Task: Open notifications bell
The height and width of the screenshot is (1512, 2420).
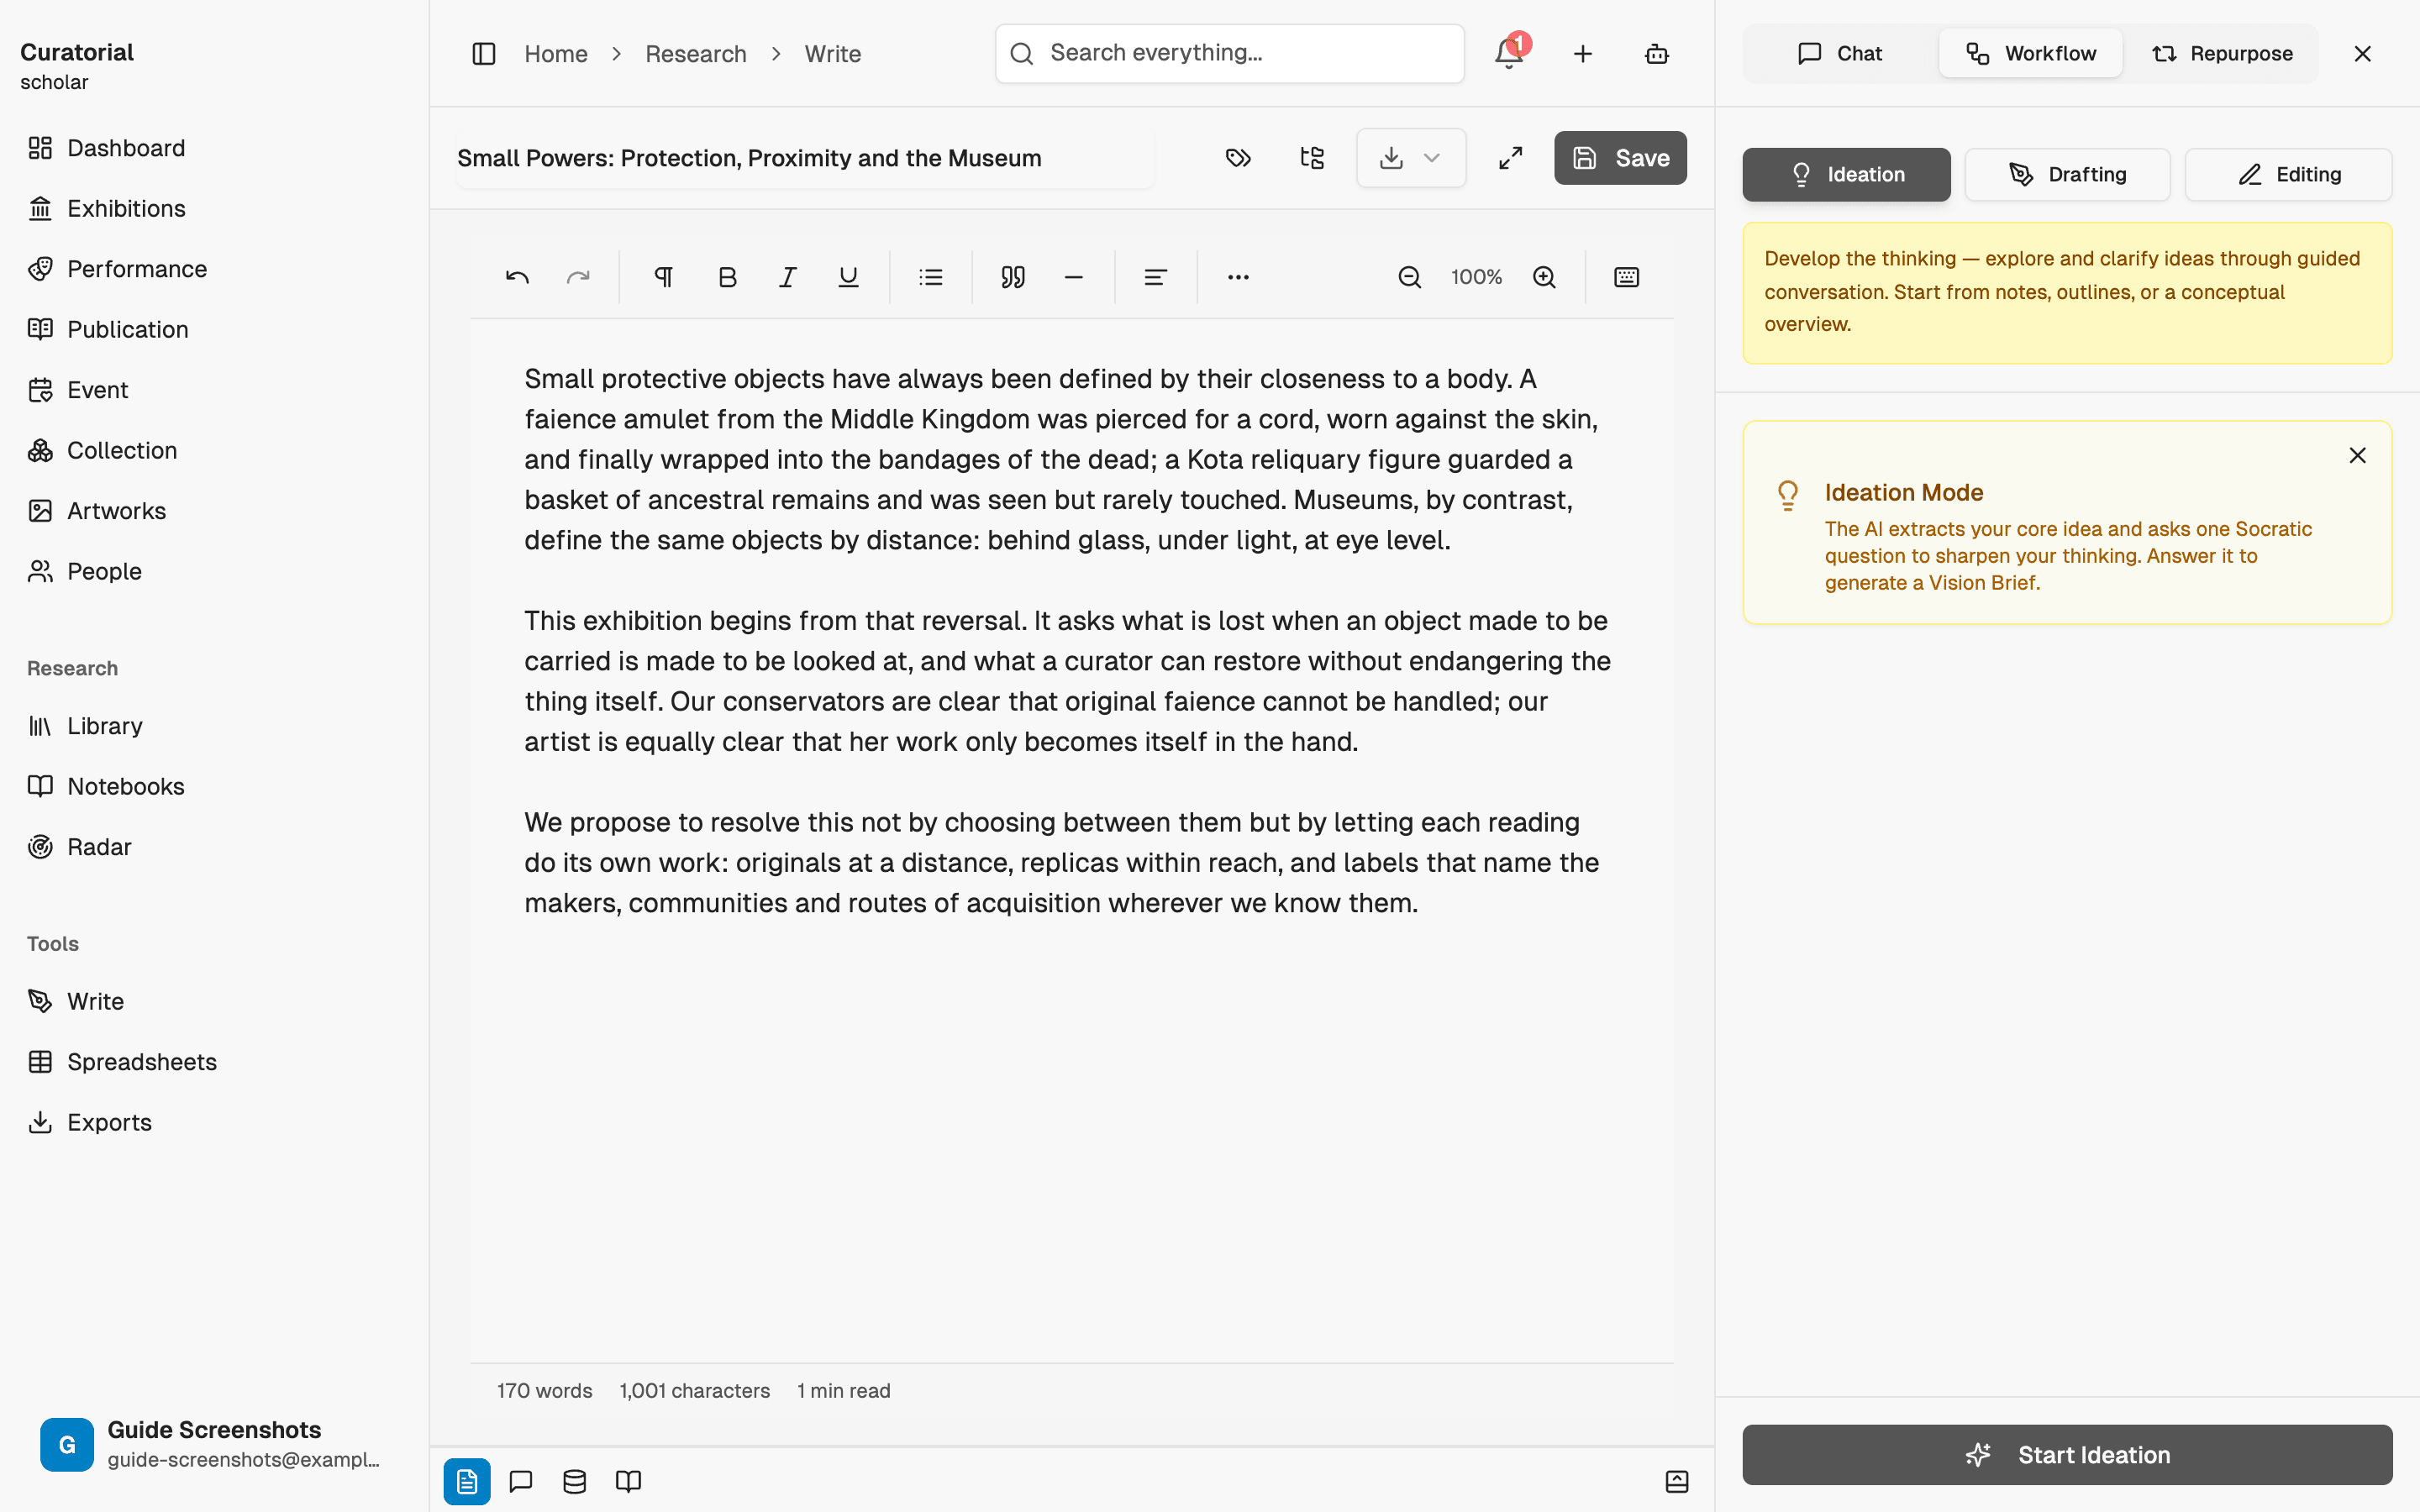Action: pyautogui.click(x=1509, y=54)
